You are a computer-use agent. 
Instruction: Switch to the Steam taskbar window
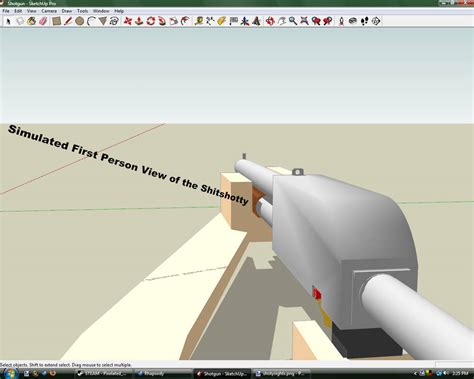pos(103,374)
